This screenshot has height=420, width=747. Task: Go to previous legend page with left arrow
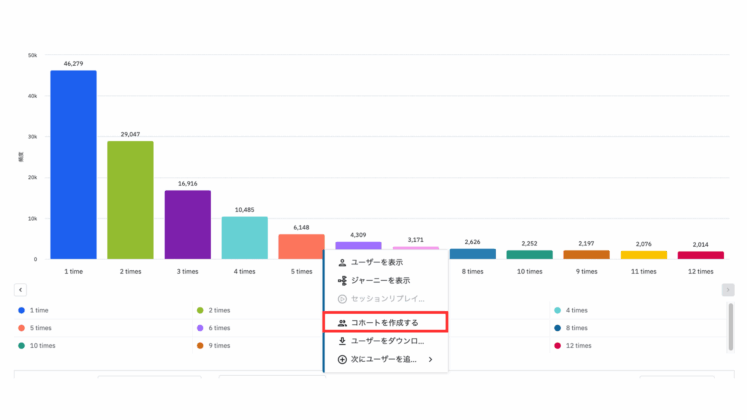(20, 290)
